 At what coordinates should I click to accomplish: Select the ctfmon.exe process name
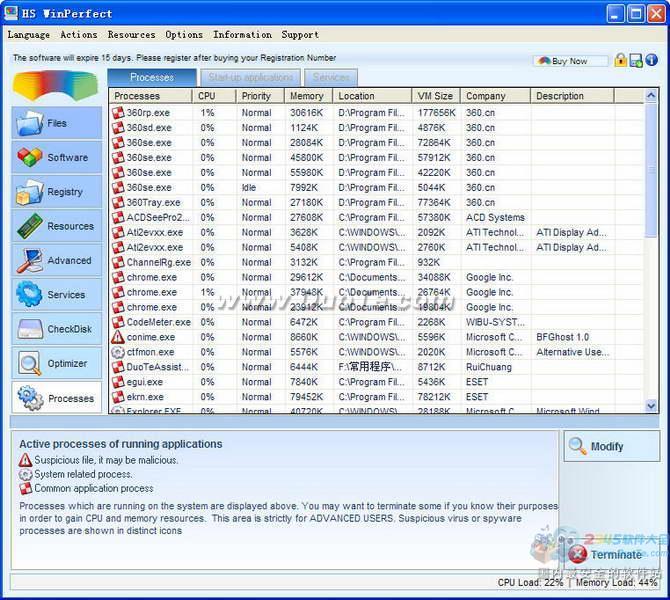[150, 352]
